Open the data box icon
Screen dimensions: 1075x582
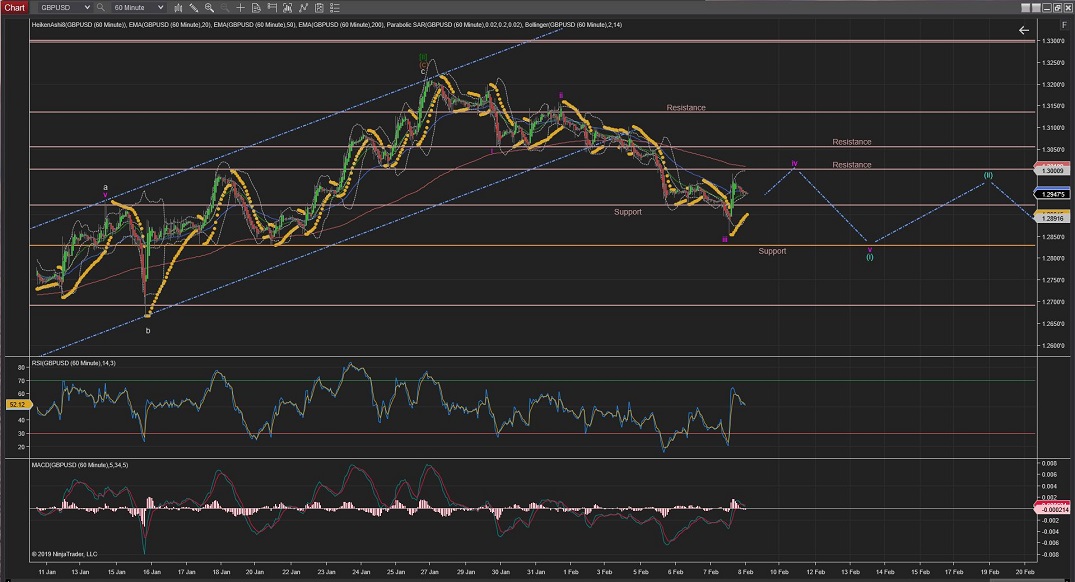tap(256, 8)
